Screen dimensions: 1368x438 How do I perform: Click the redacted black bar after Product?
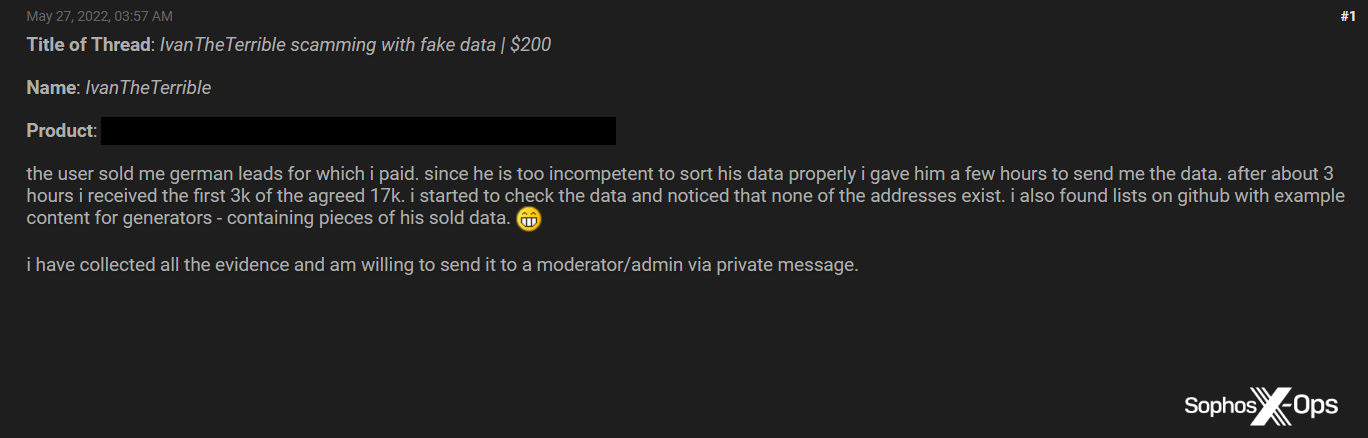(x=358, y=131)
